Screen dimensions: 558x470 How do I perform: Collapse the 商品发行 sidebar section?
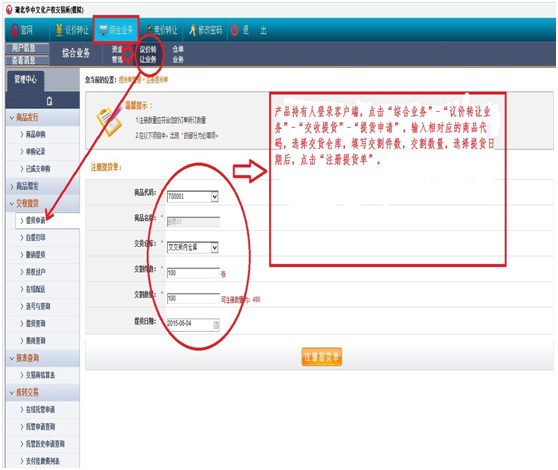coord(43,117)
